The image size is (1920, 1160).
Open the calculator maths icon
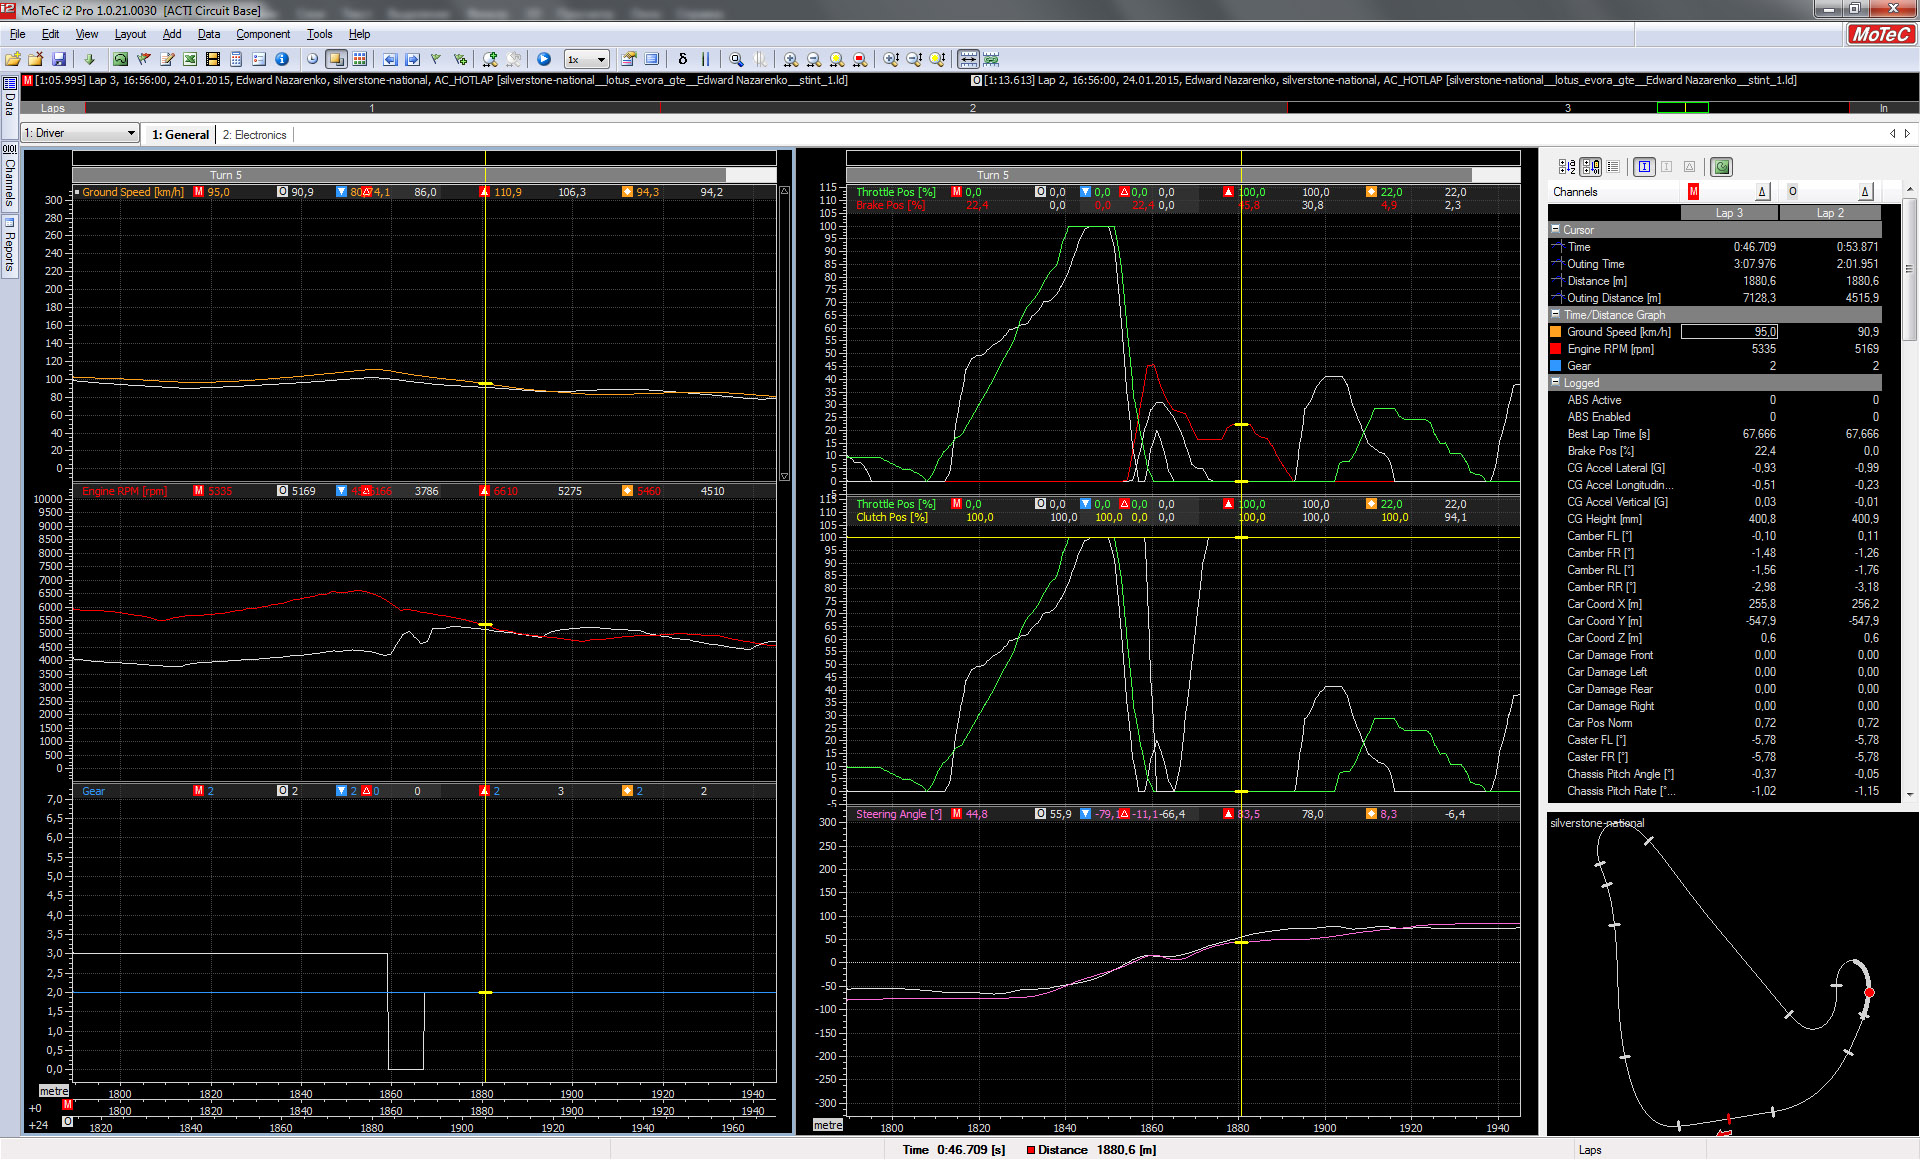236,59
